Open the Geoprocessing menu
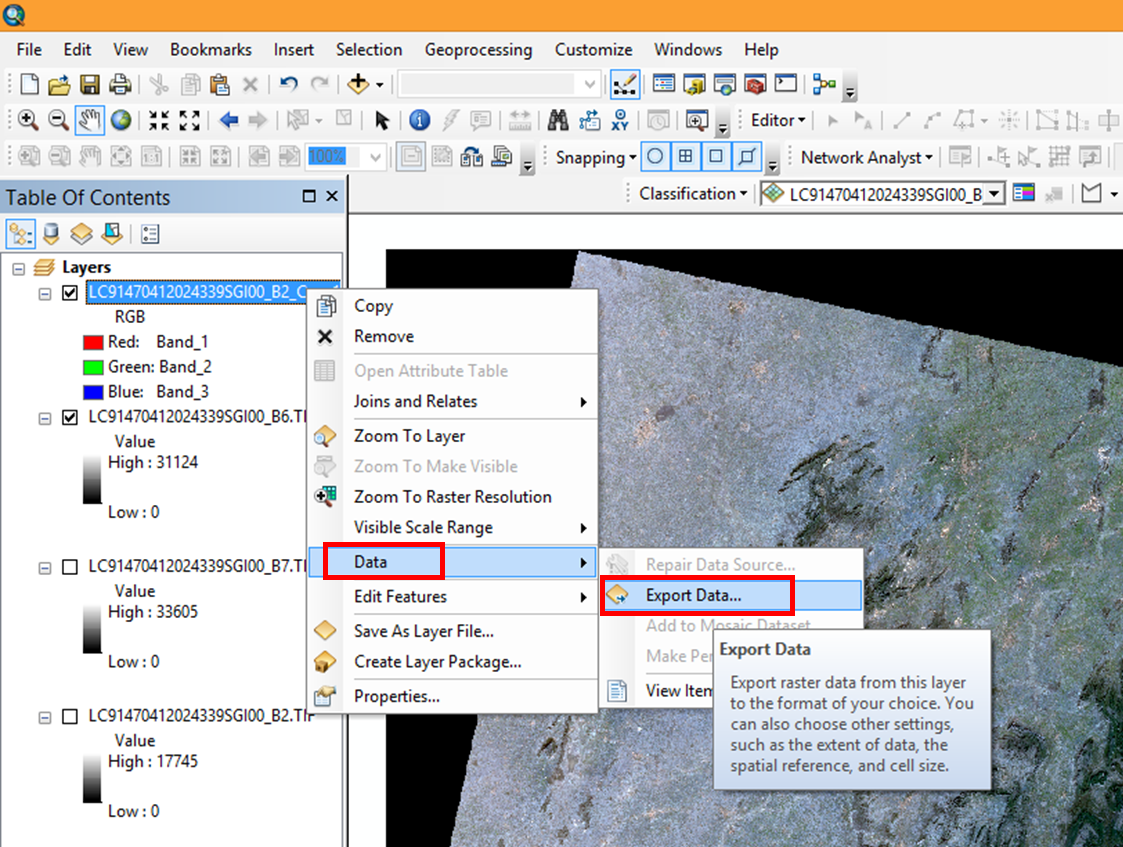The width and height of the screenshot is (1123, 847). click(477, 49)
